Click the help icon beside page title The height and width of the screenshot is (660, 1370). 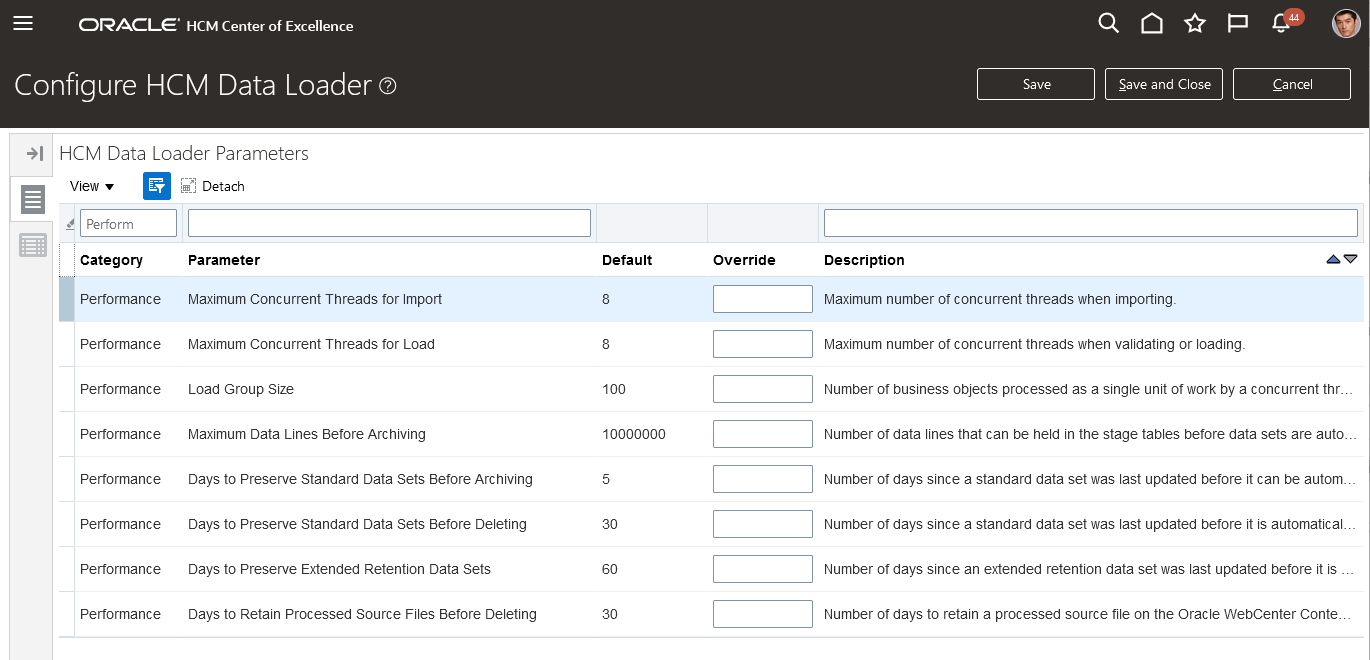[x=389, y=86]
